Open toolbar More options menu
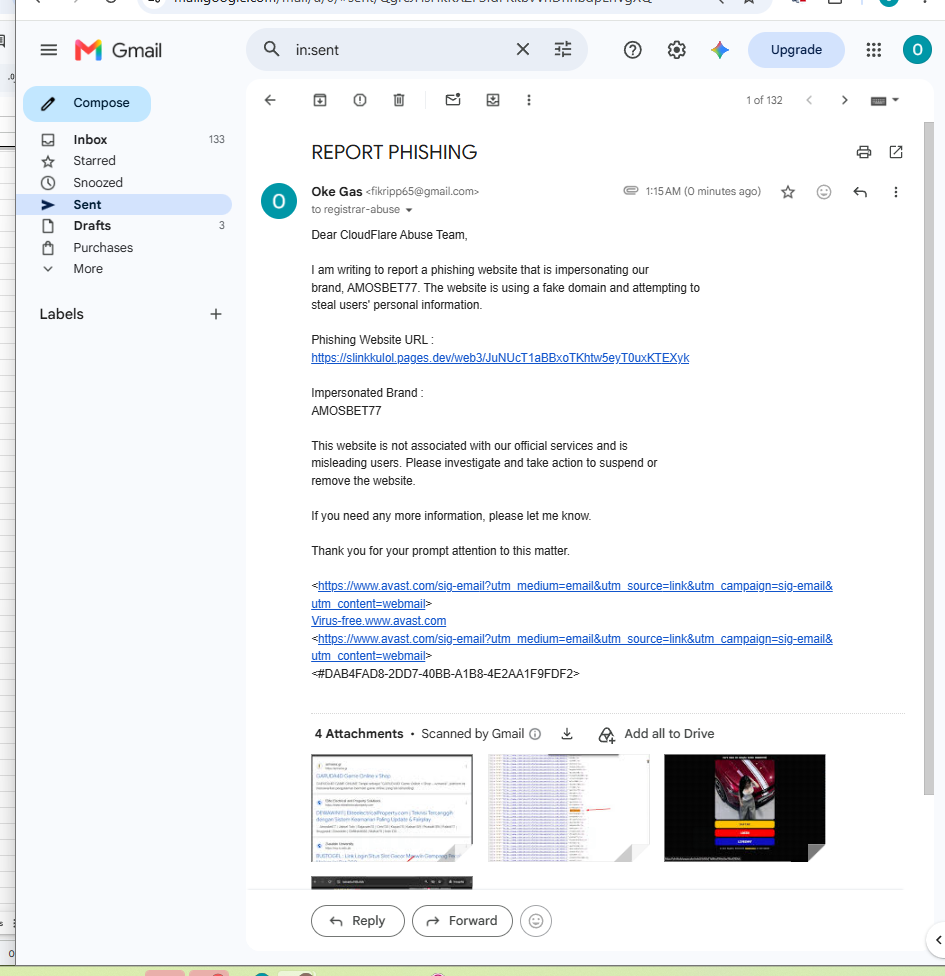This screenshot has height=976, width=945. pos(529,100)
